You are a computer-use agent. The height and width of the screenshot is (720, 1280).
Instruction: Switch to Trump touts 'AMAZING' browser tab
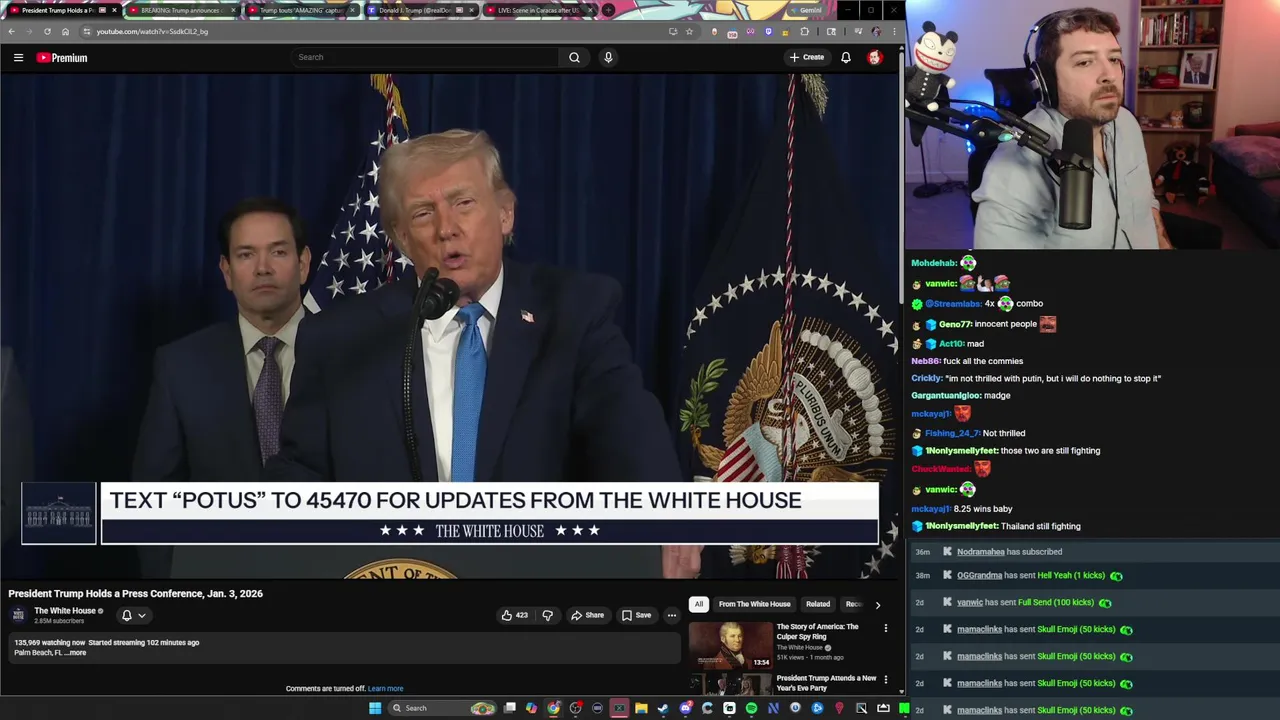(x=302, y=10)
